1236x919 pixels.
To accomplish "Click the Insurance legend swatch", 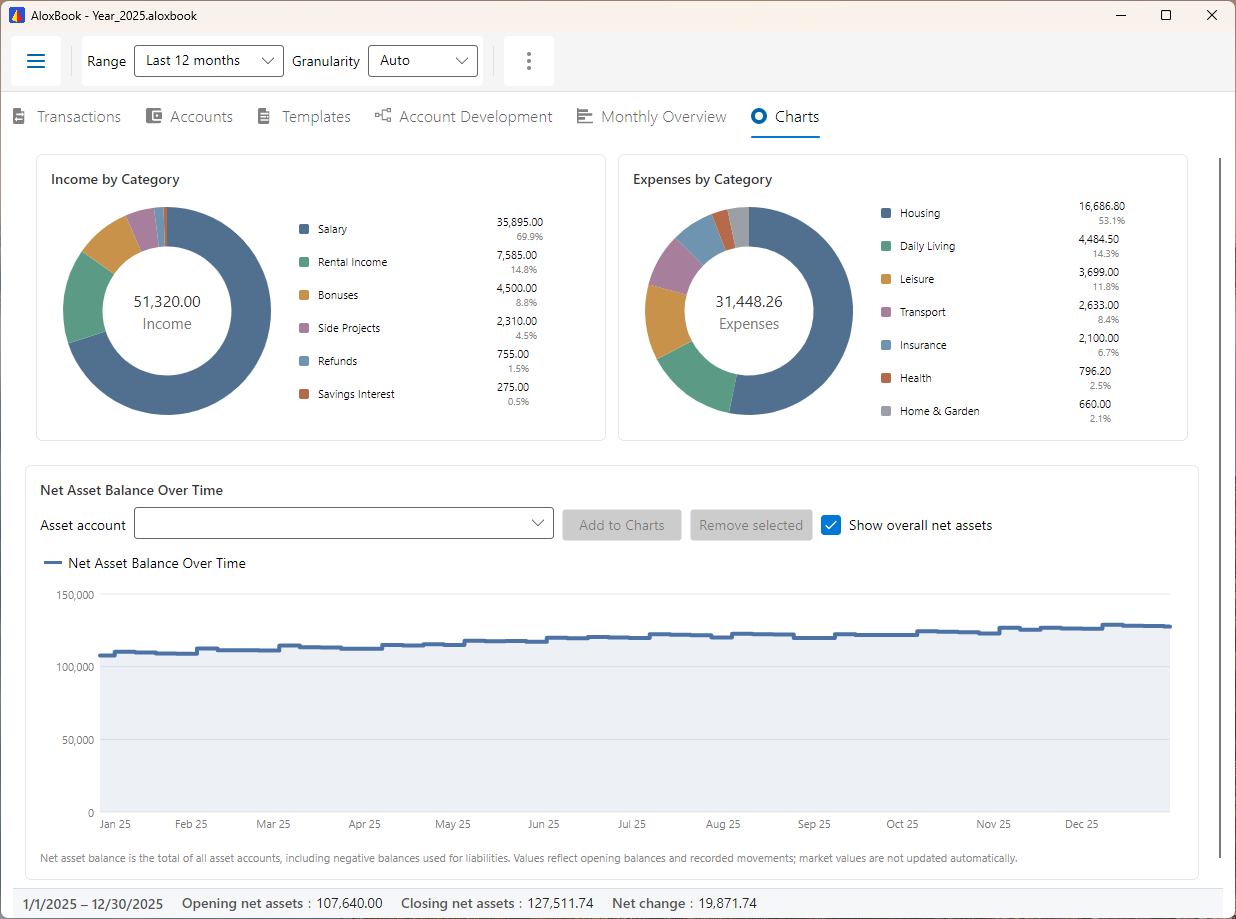I will (886, 345).
